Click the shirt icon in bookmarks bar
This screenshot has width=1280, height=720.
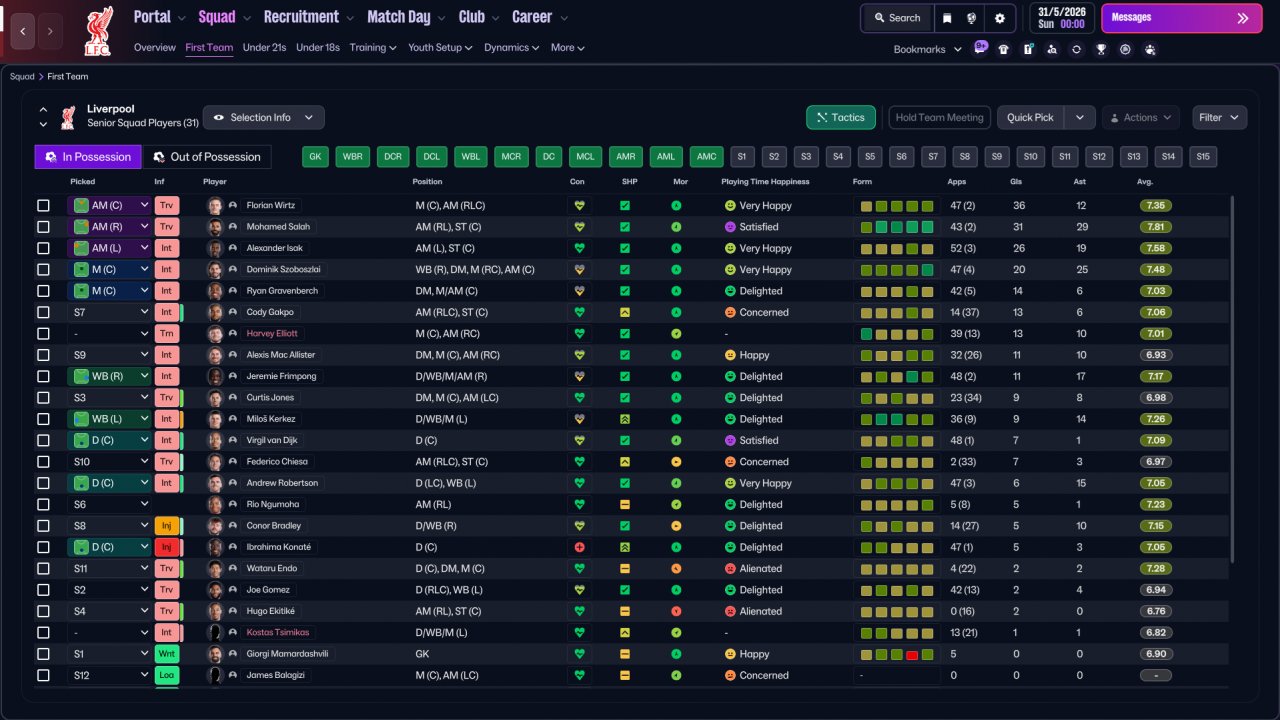coord(1003,49)
